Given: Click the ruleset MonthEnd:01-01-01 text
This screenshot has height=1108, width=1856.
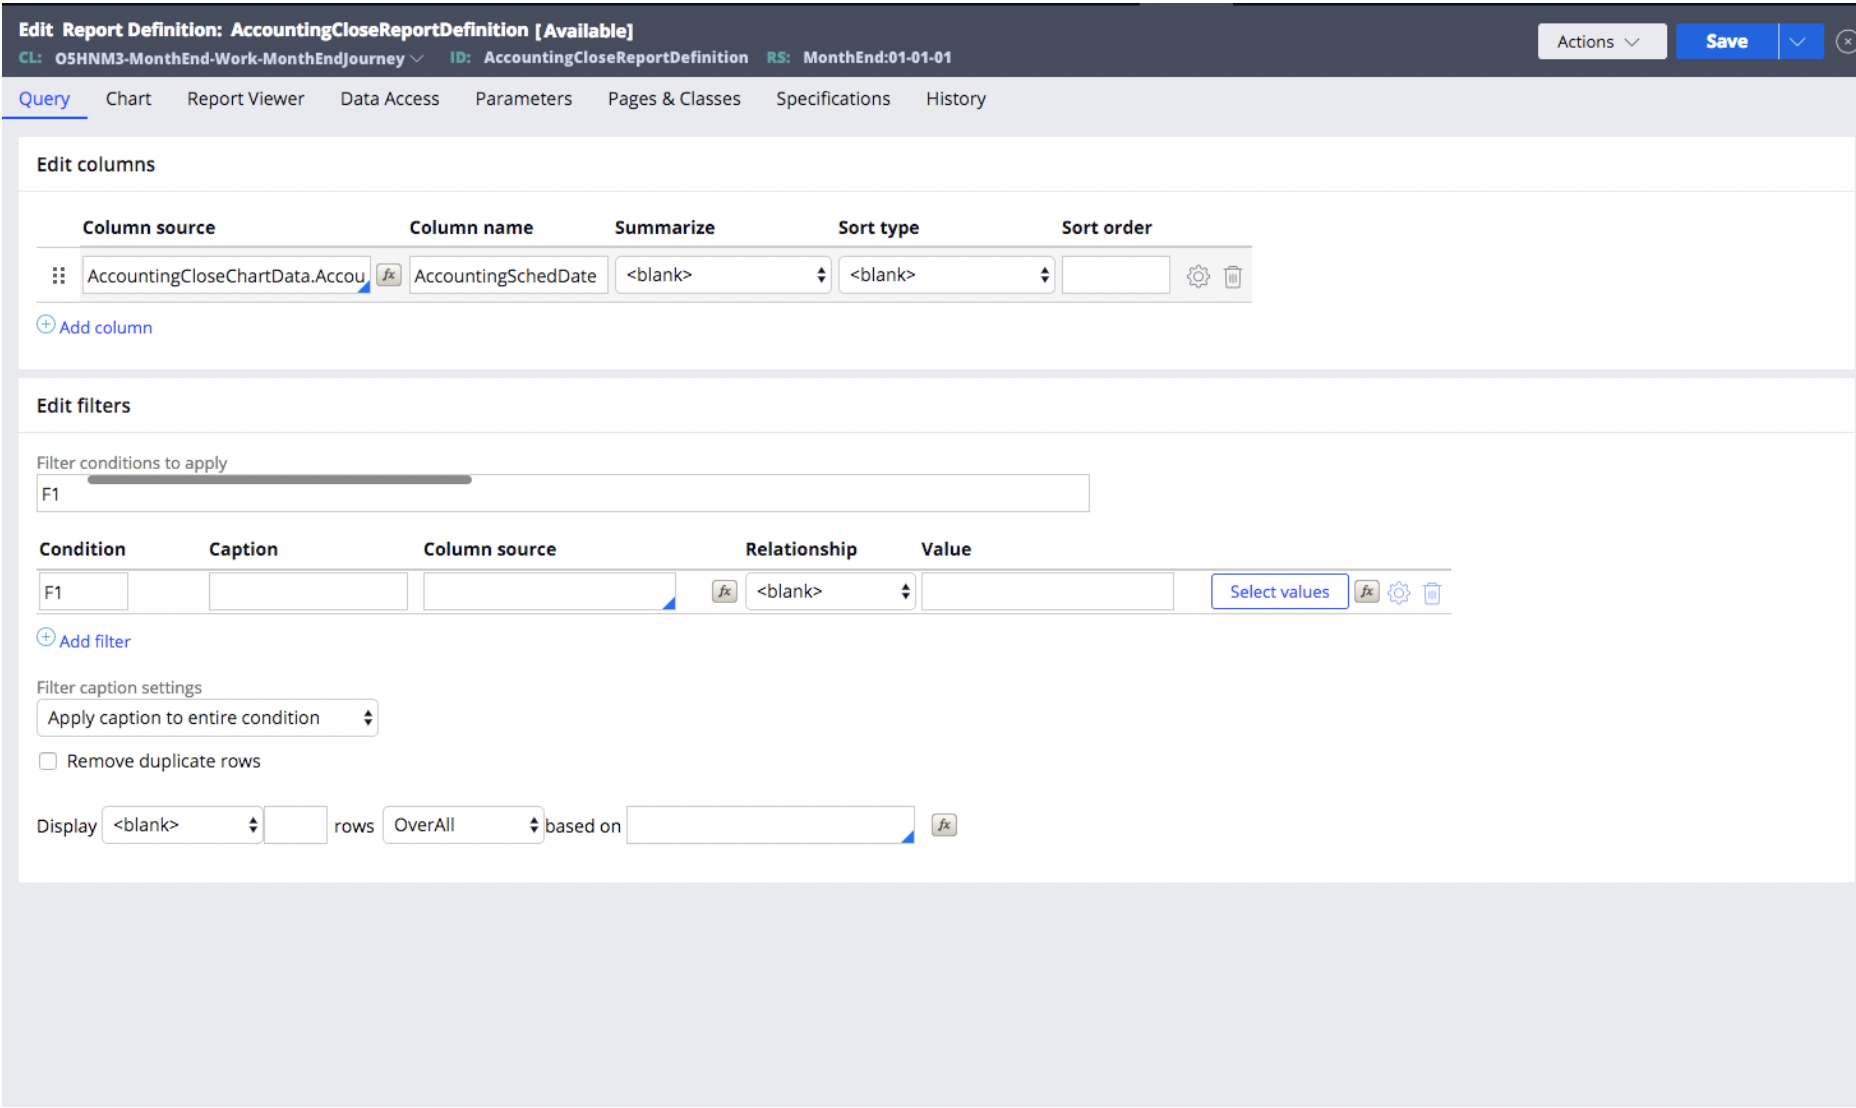Looking at the screenshot, I should point(877,58).
